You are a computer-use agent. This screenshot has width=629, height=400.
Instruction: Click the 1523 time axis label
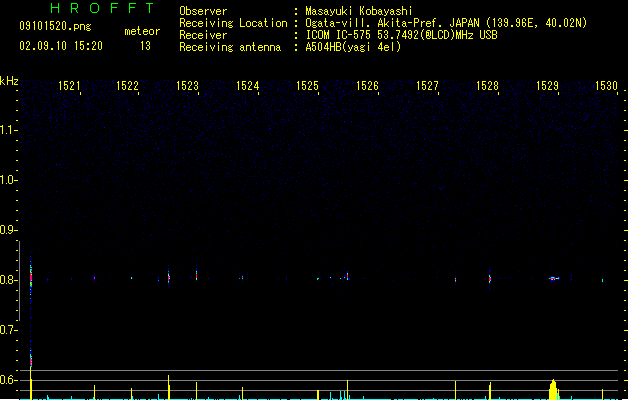187,86
